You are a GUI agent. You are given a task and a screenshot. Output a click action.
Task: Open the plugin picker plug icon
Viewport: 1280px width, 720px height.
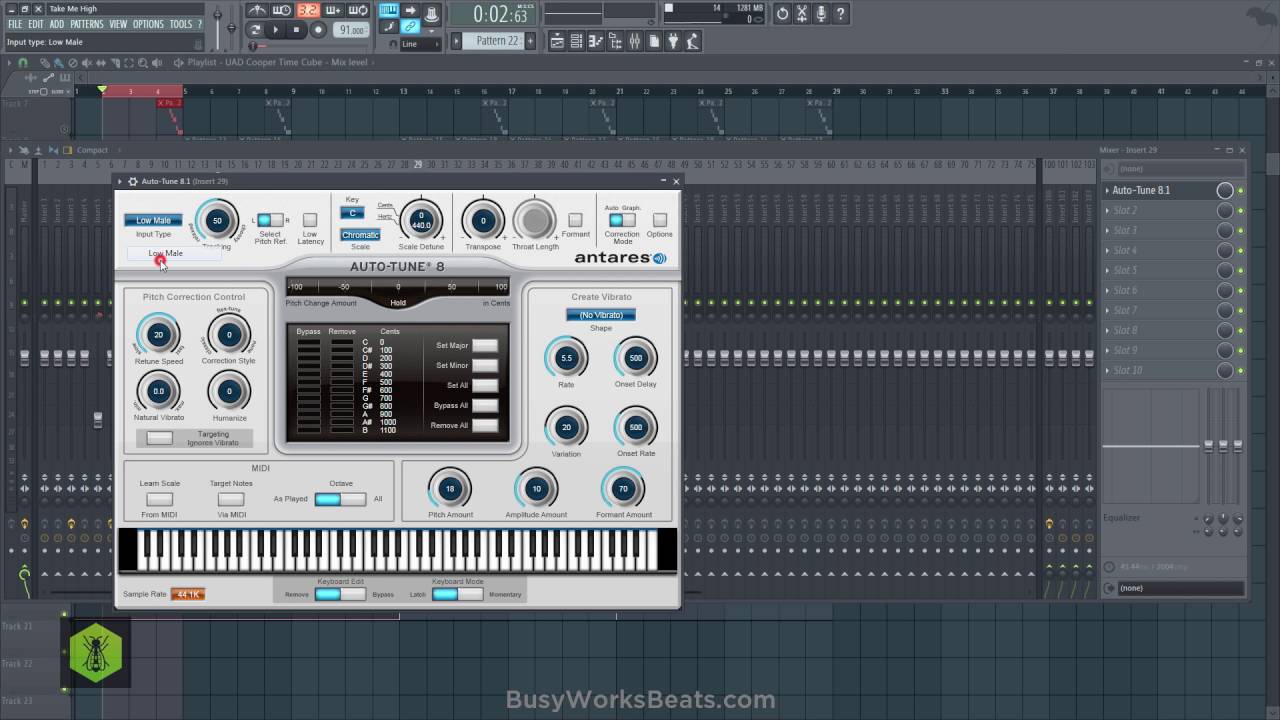pyautogui.click(x=673, y=42)
